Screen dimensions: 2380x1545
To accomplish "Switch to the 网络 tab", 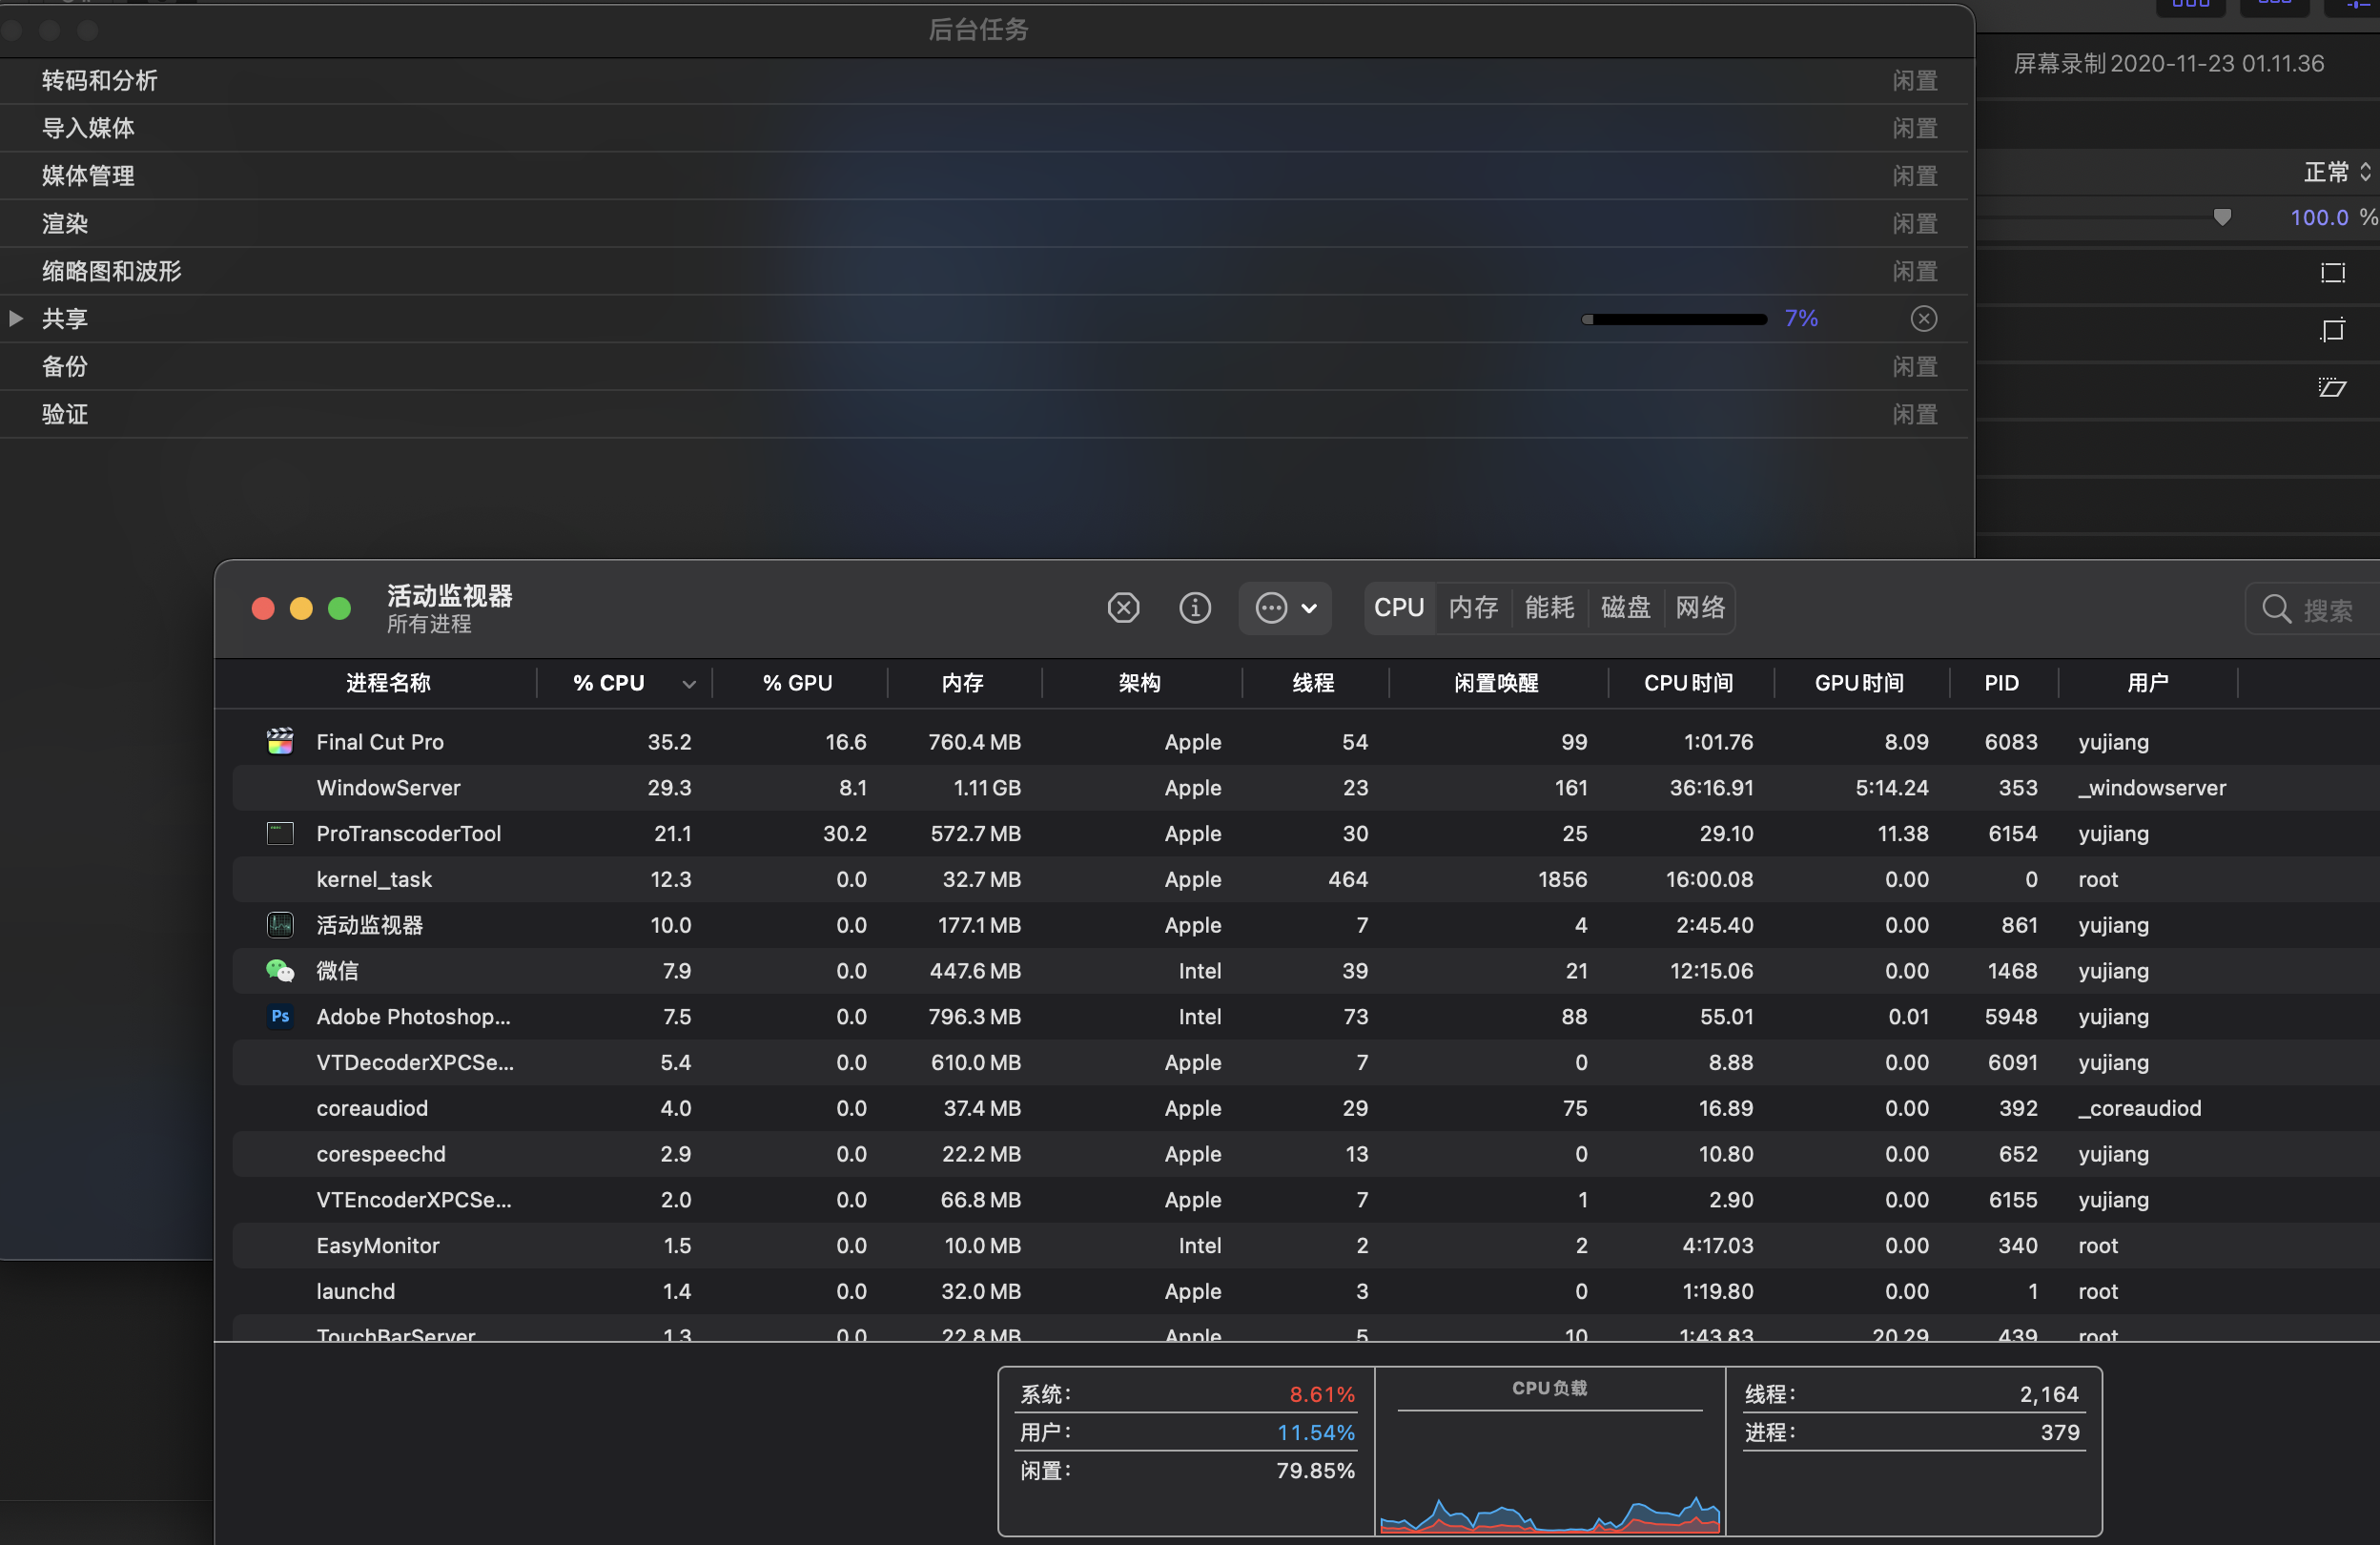I will pos(1700,607).
